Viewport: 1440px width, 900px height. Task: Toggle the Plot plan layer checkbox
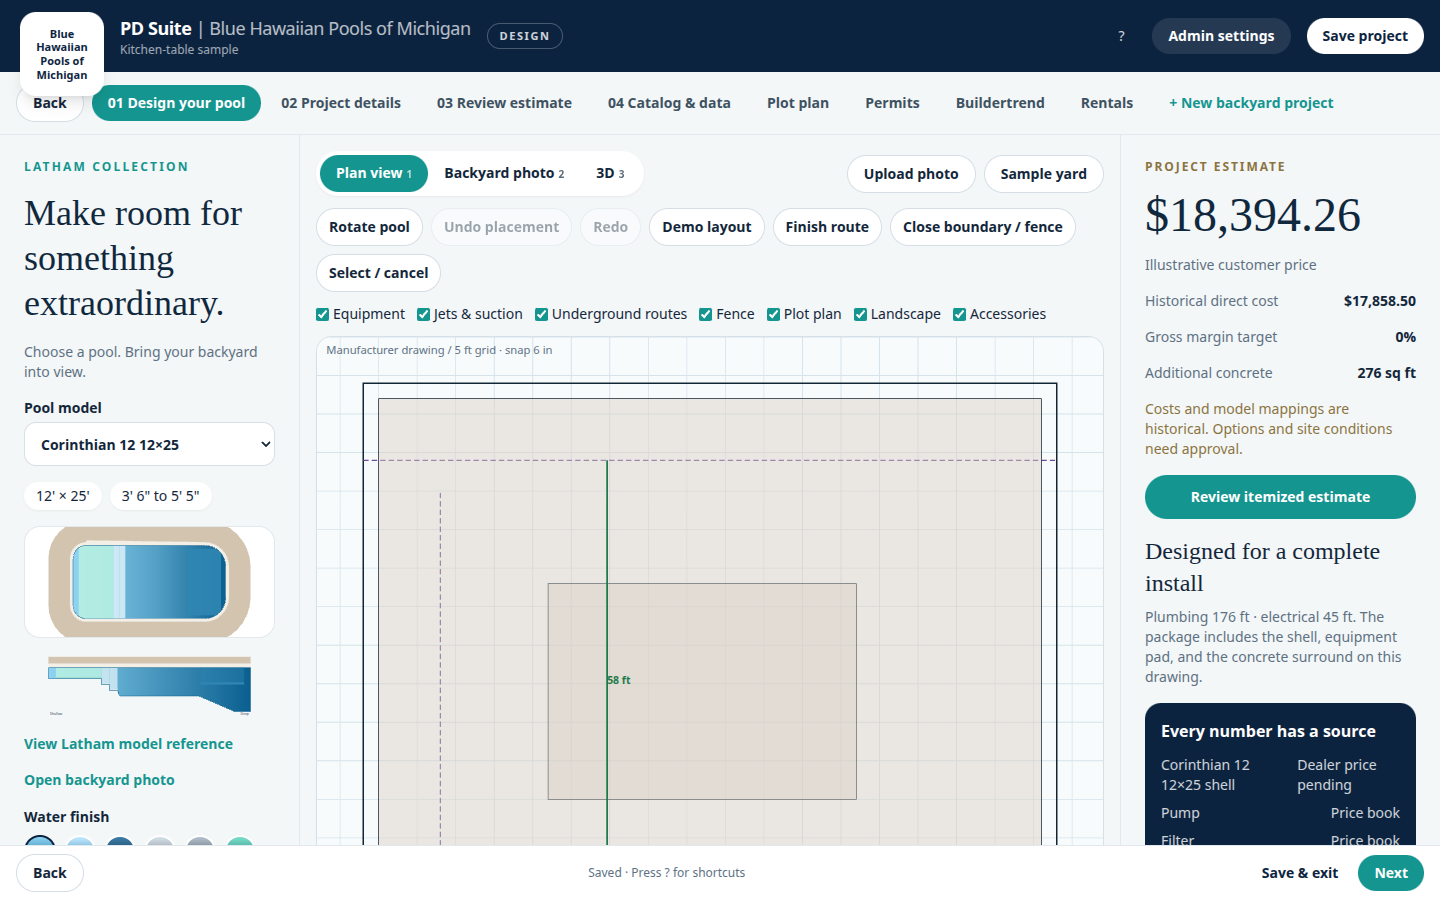pyautogui.click(x=774, y=314)
